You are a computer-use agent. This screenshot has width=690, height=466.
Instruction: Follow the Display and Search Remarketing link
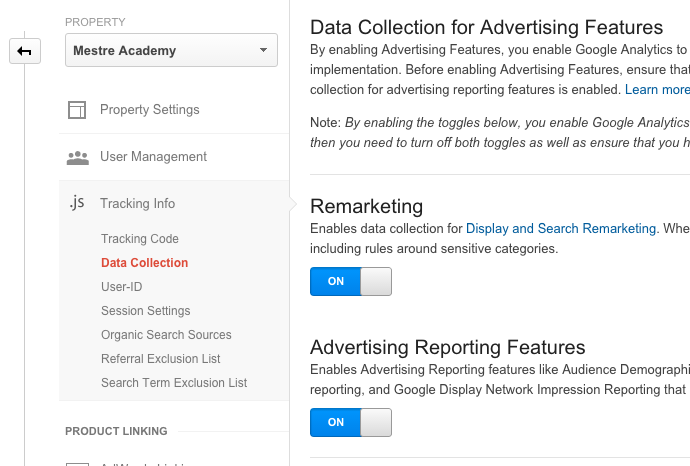coord(560,229)
